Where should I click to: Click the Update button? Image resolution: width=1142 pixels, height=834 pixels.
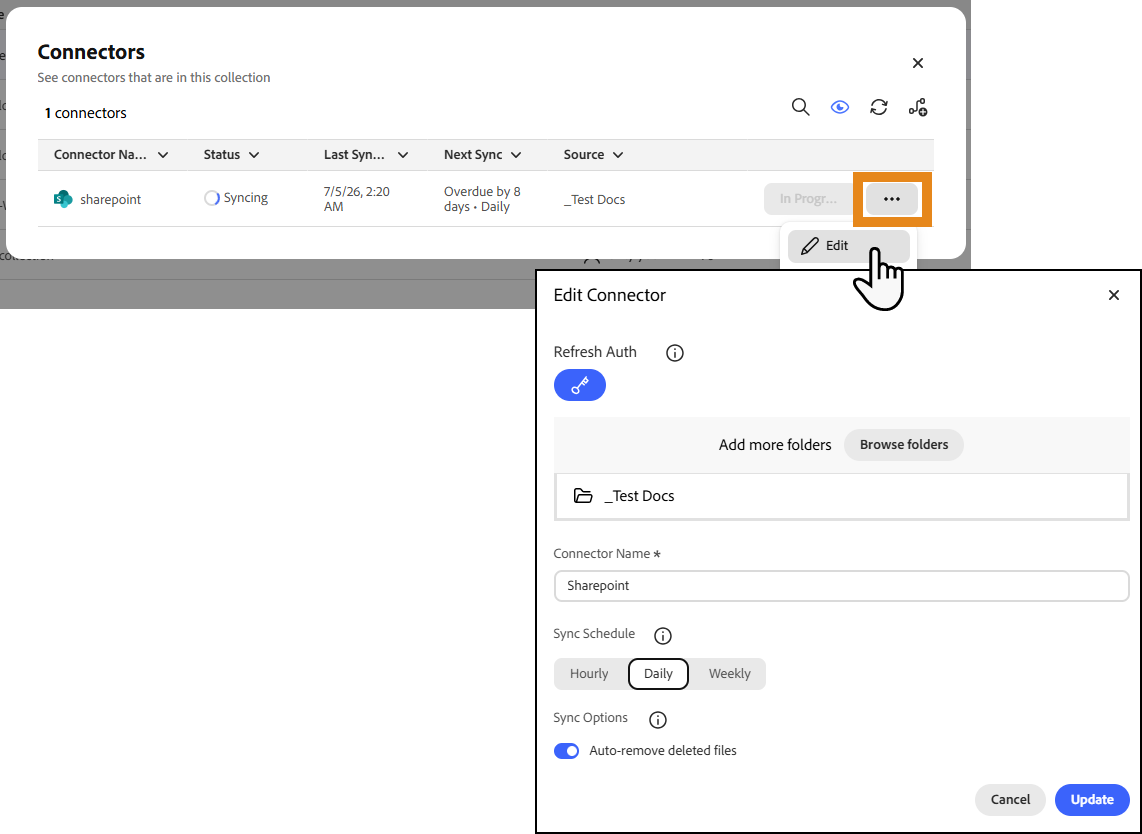[x=1092, y=800]
